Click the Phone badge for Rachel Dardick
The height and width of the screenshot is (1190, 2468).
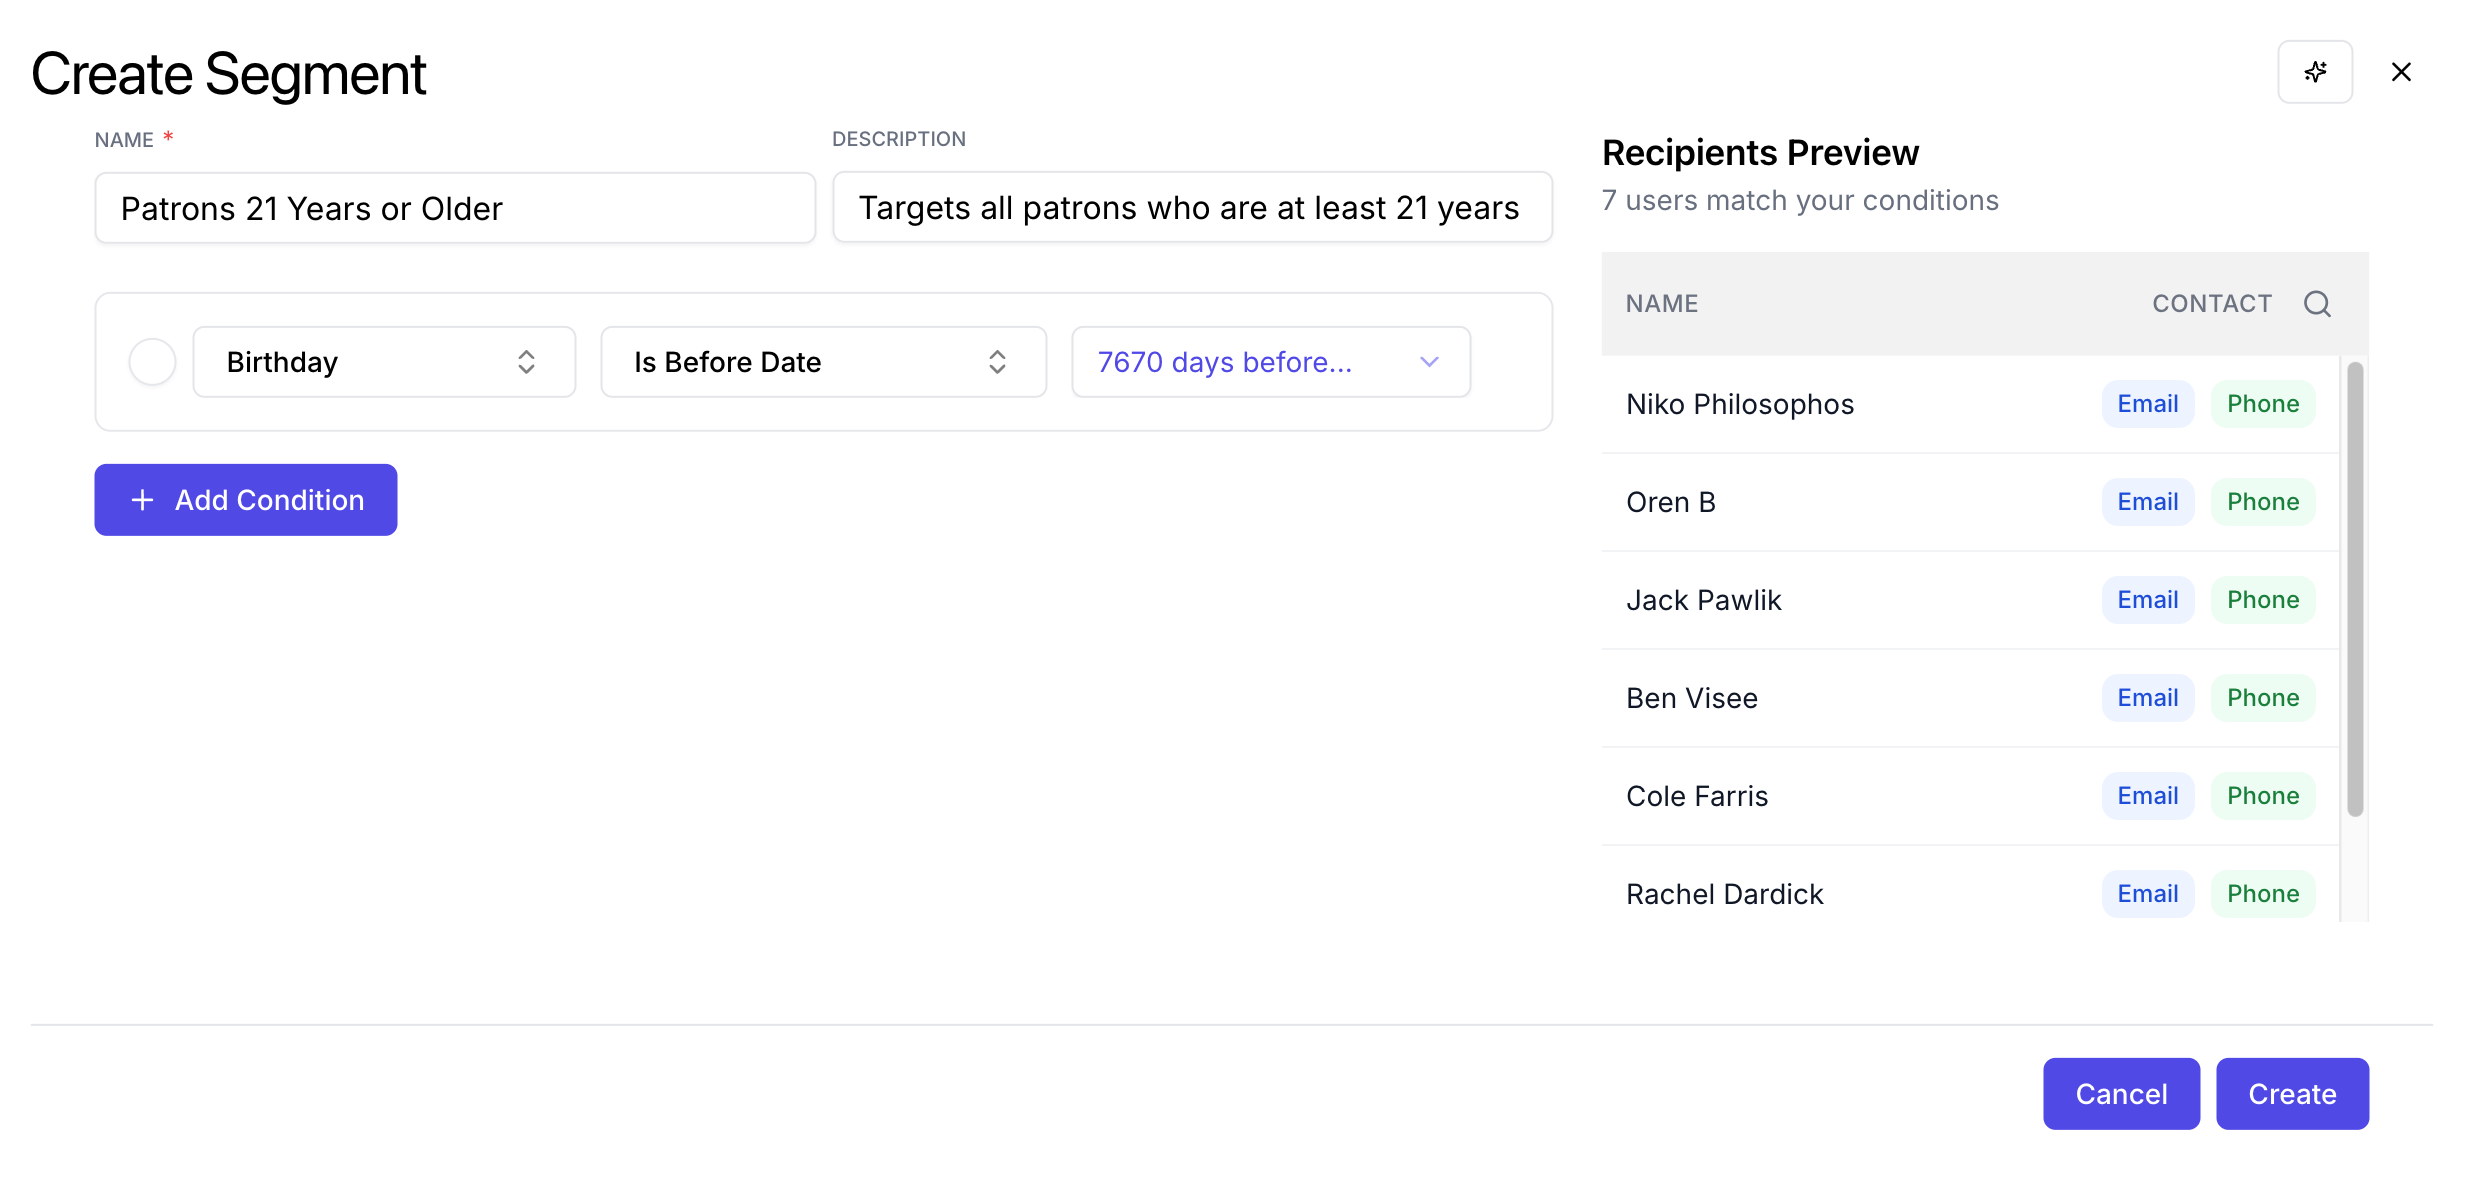pos(2262,894)
